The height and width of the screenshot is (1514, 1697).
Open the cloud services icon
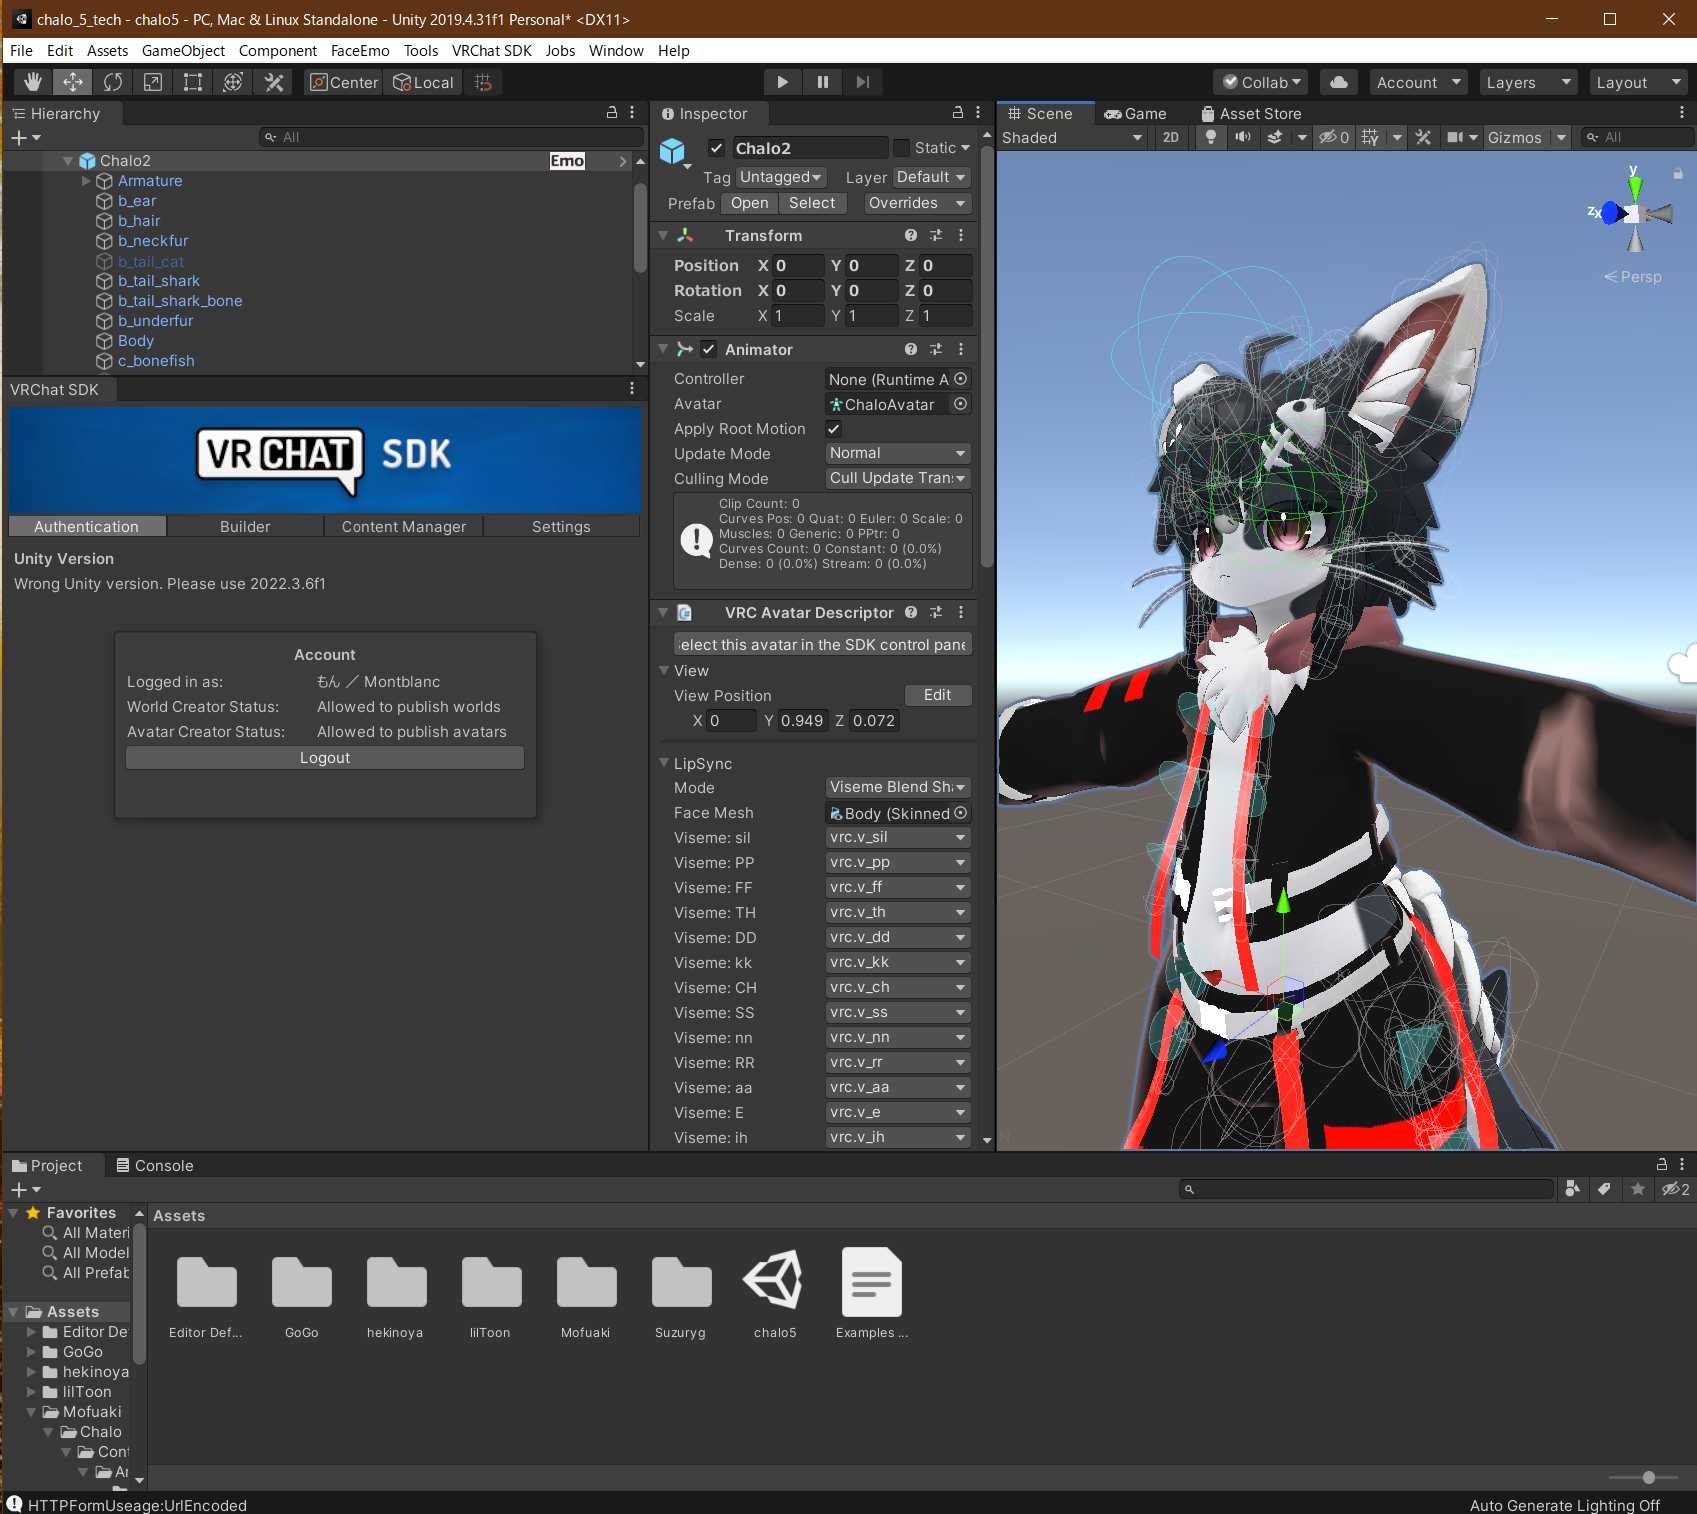pyautogui.click(x=1338, y=82)
